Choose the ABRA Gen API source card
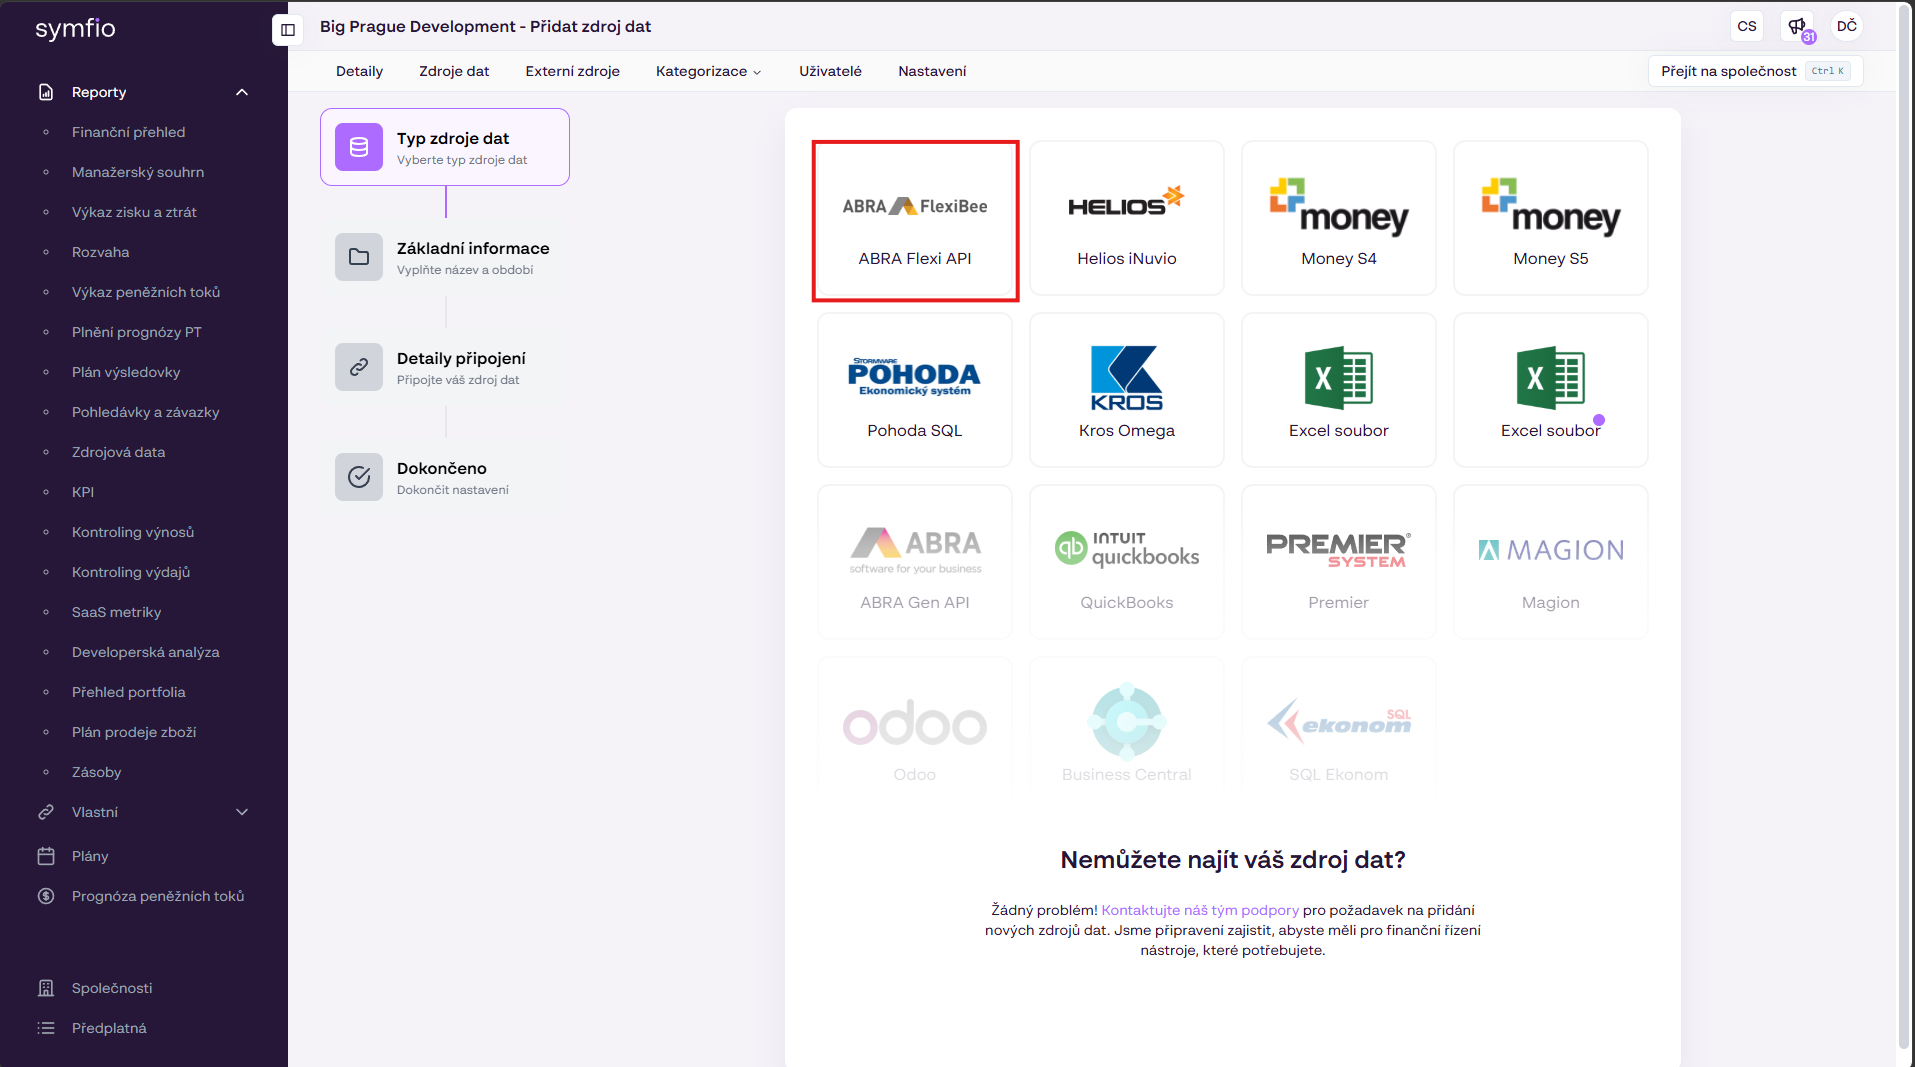Screen dimensions: 1915x1067 click(x=915, y=562)
